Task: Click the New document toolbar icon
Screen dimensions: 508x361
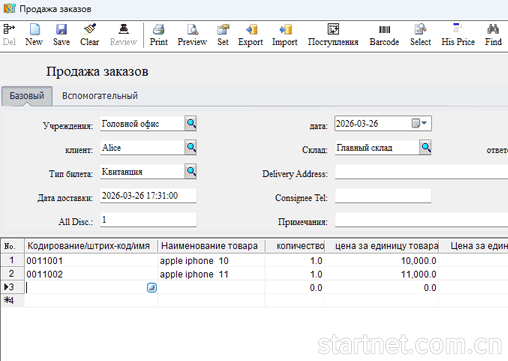Action: pos(34,29)
